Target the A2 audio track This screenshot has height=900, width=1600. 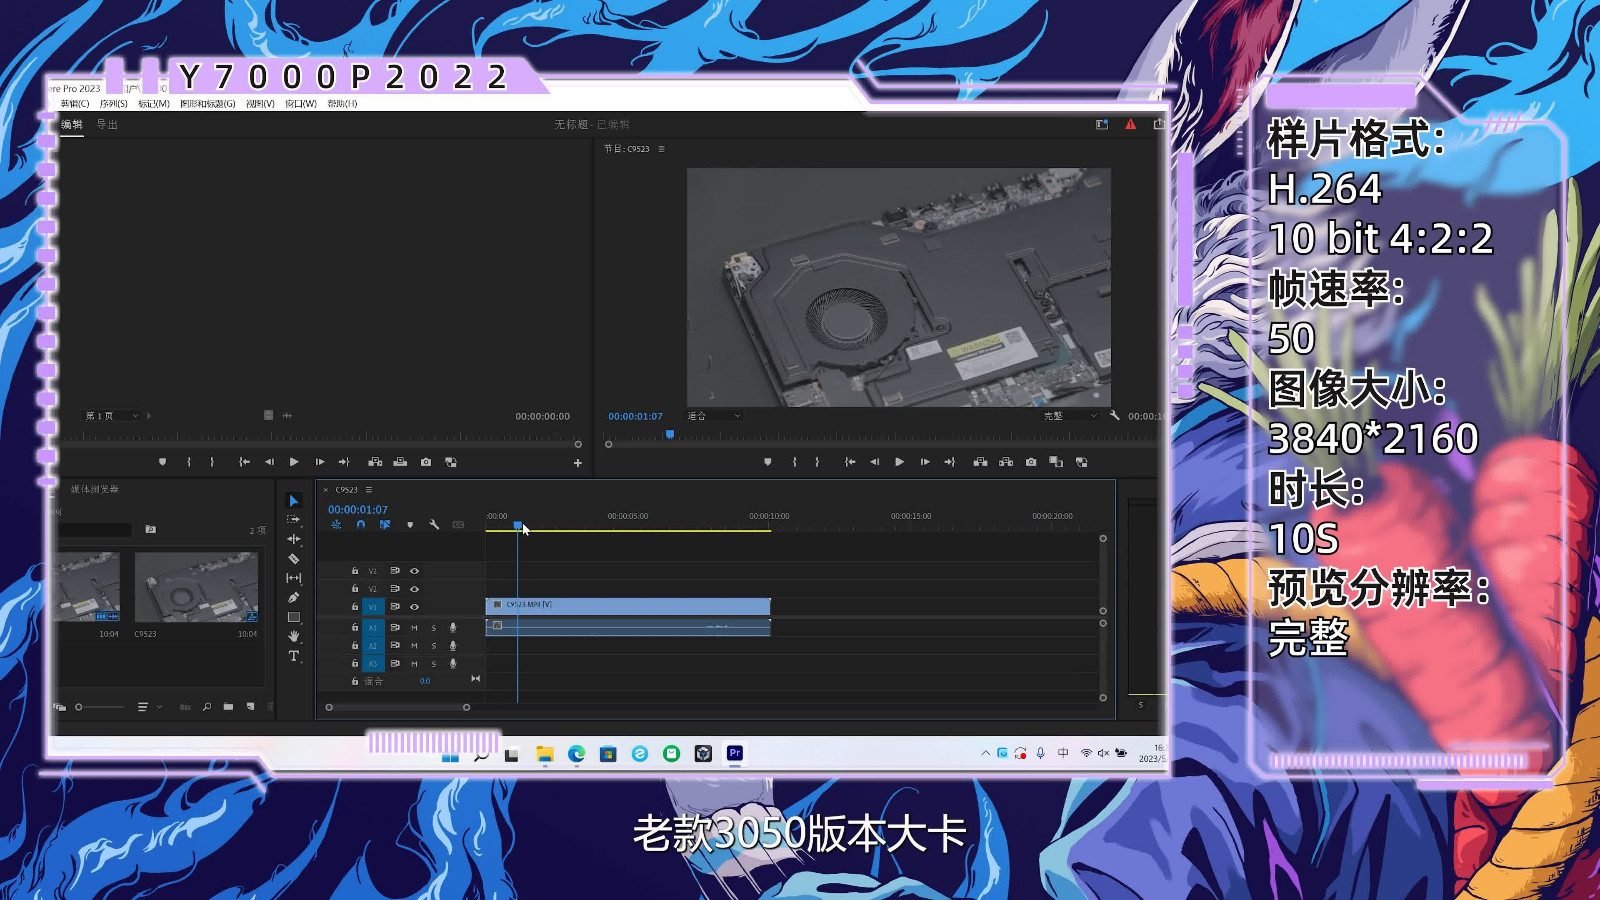[373, 646]
